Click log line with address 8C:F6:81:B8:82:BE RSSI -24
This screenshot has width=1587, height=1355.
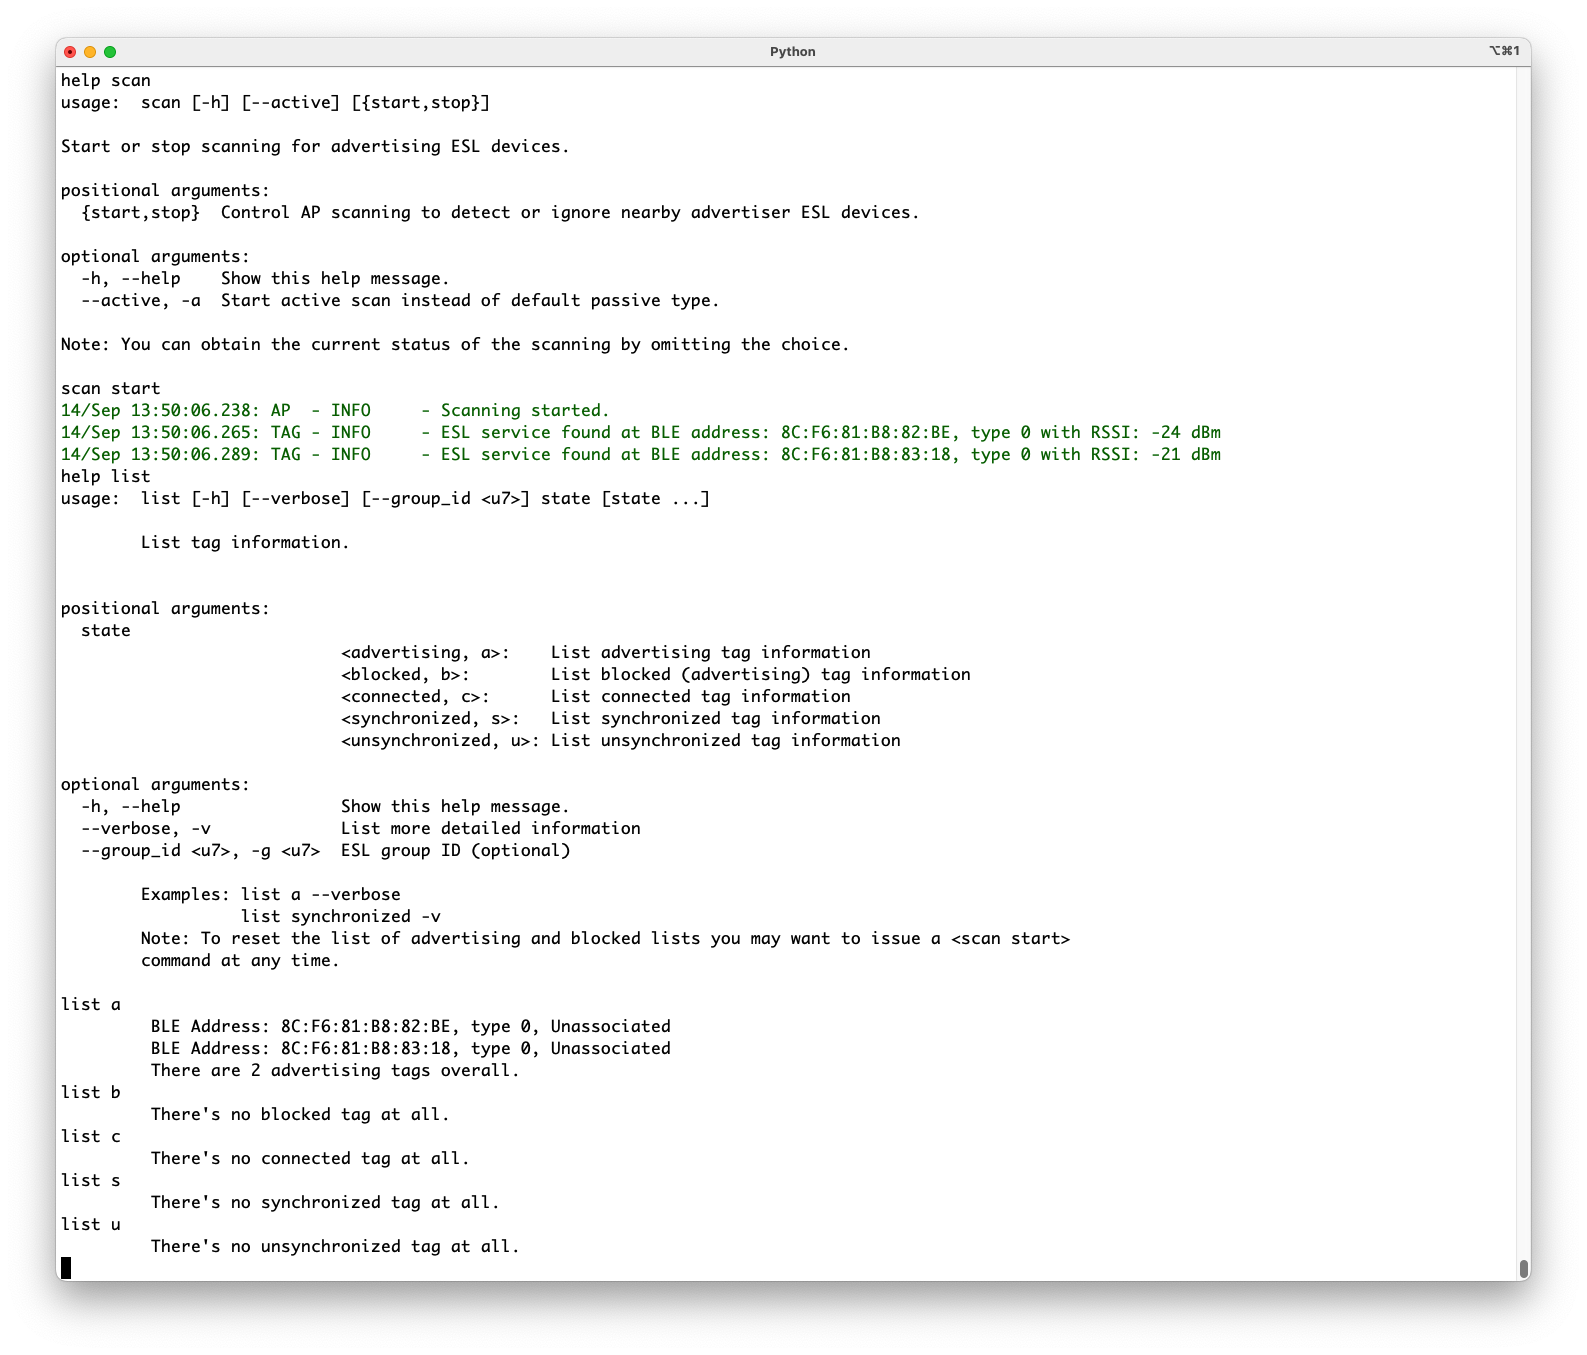641,432
